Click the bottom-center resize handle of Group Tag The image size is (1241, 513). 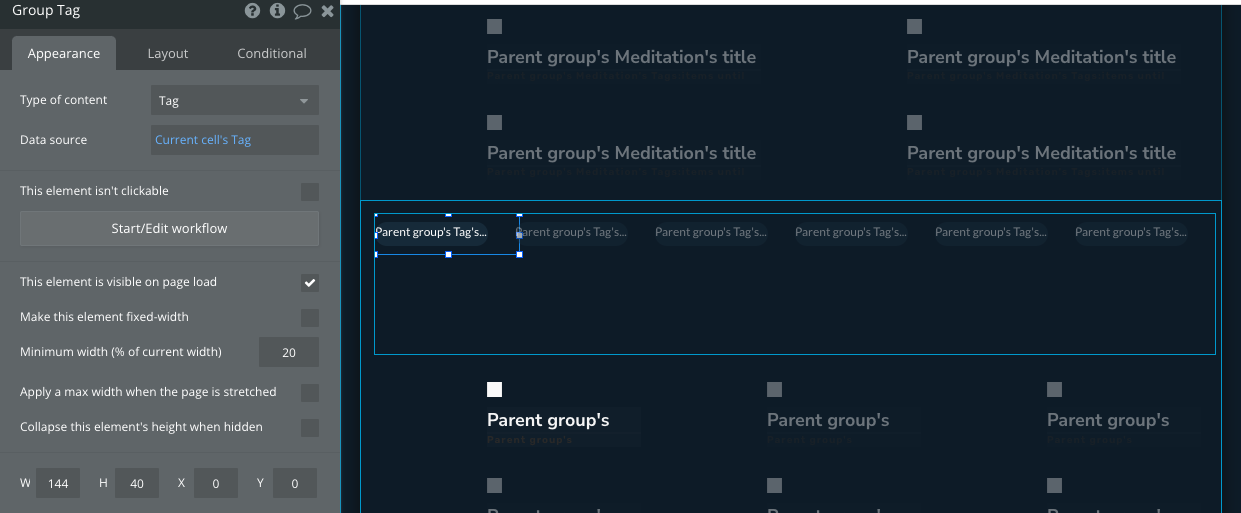[x=448, y=255]
